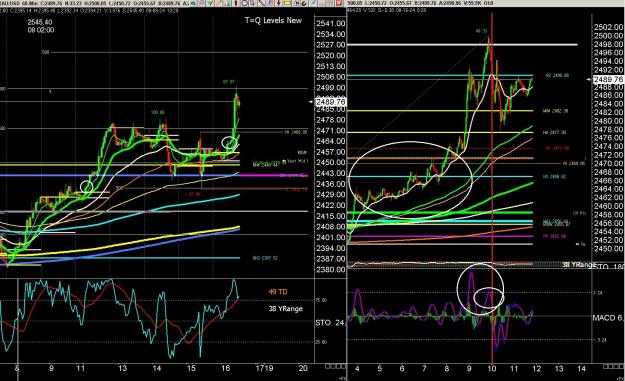The width and height of the screenshot is (625, 381).
Task: Click the 2482.00 price on right chart axis
Action: coord(608,112)
